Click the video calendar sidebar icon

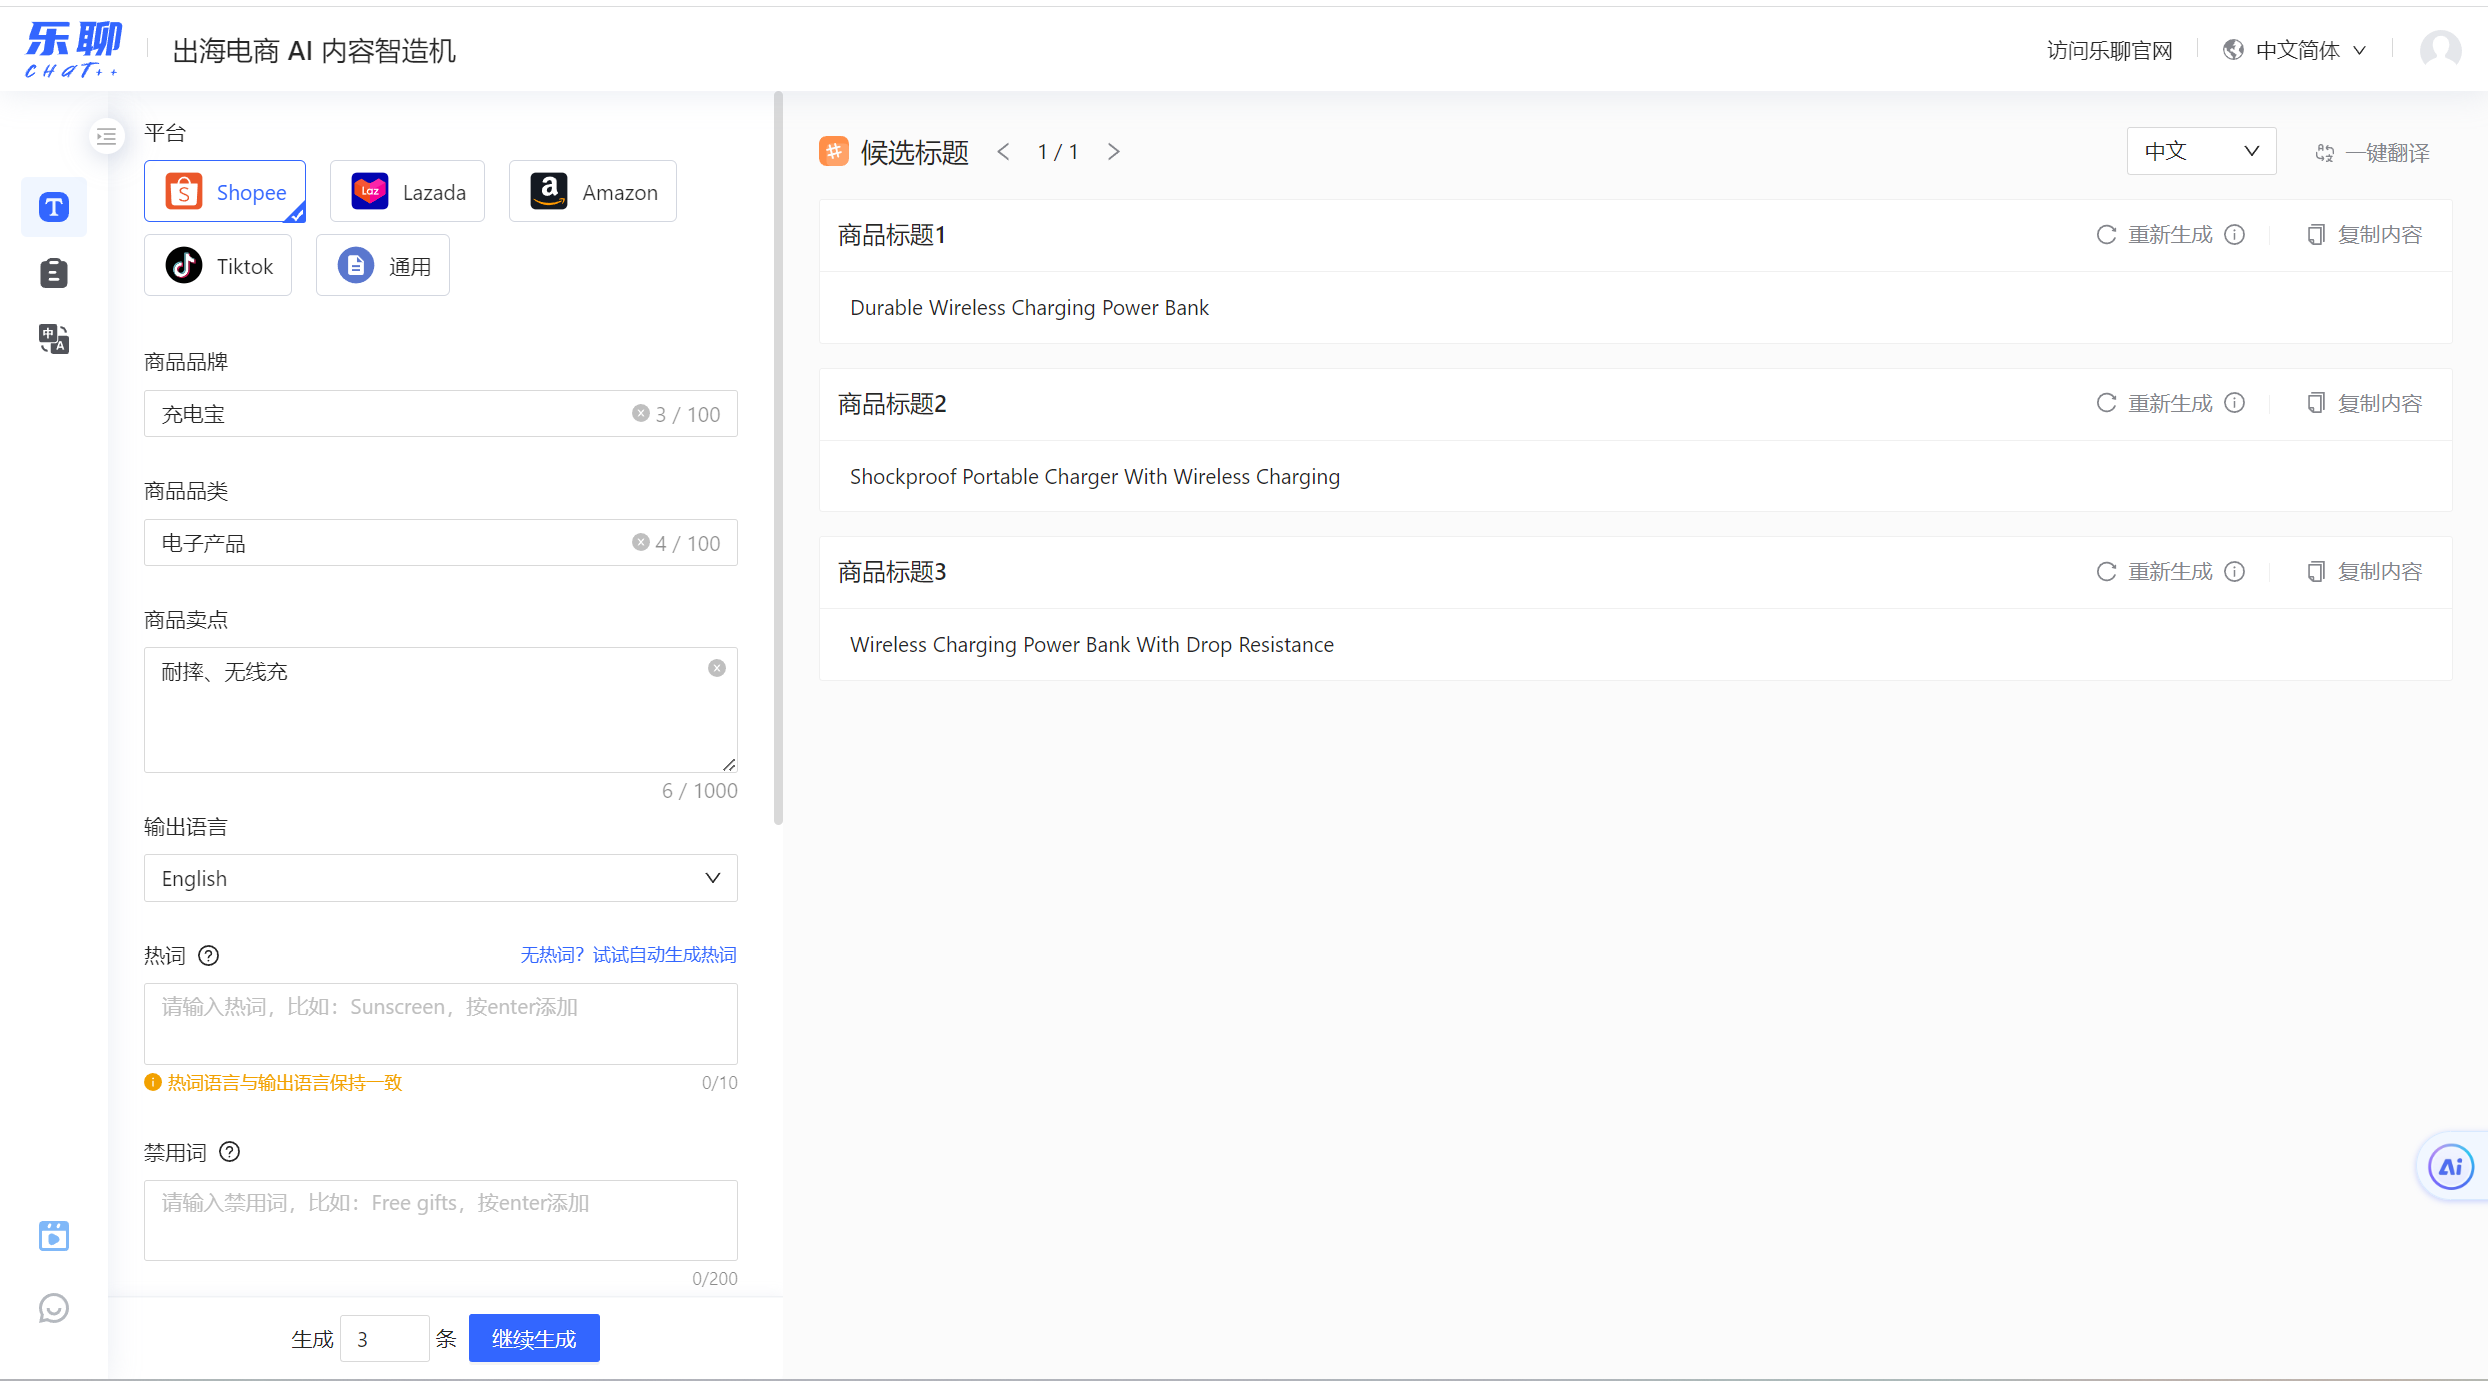(x=54, y=1236)
